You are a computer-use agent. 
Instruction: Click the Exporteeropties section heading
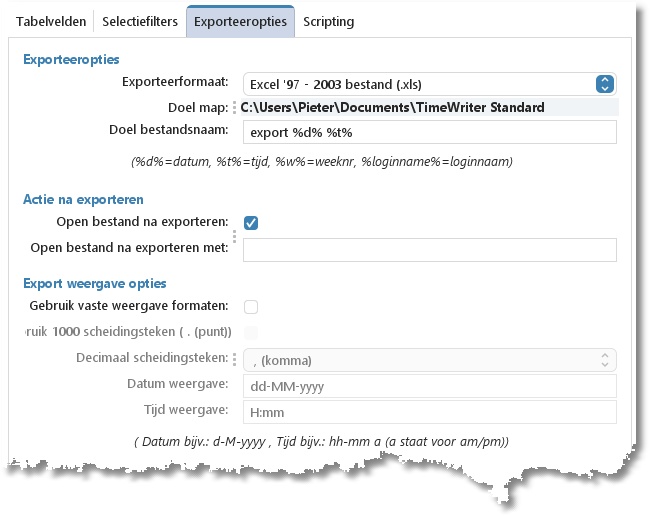[x=71, y=60]
